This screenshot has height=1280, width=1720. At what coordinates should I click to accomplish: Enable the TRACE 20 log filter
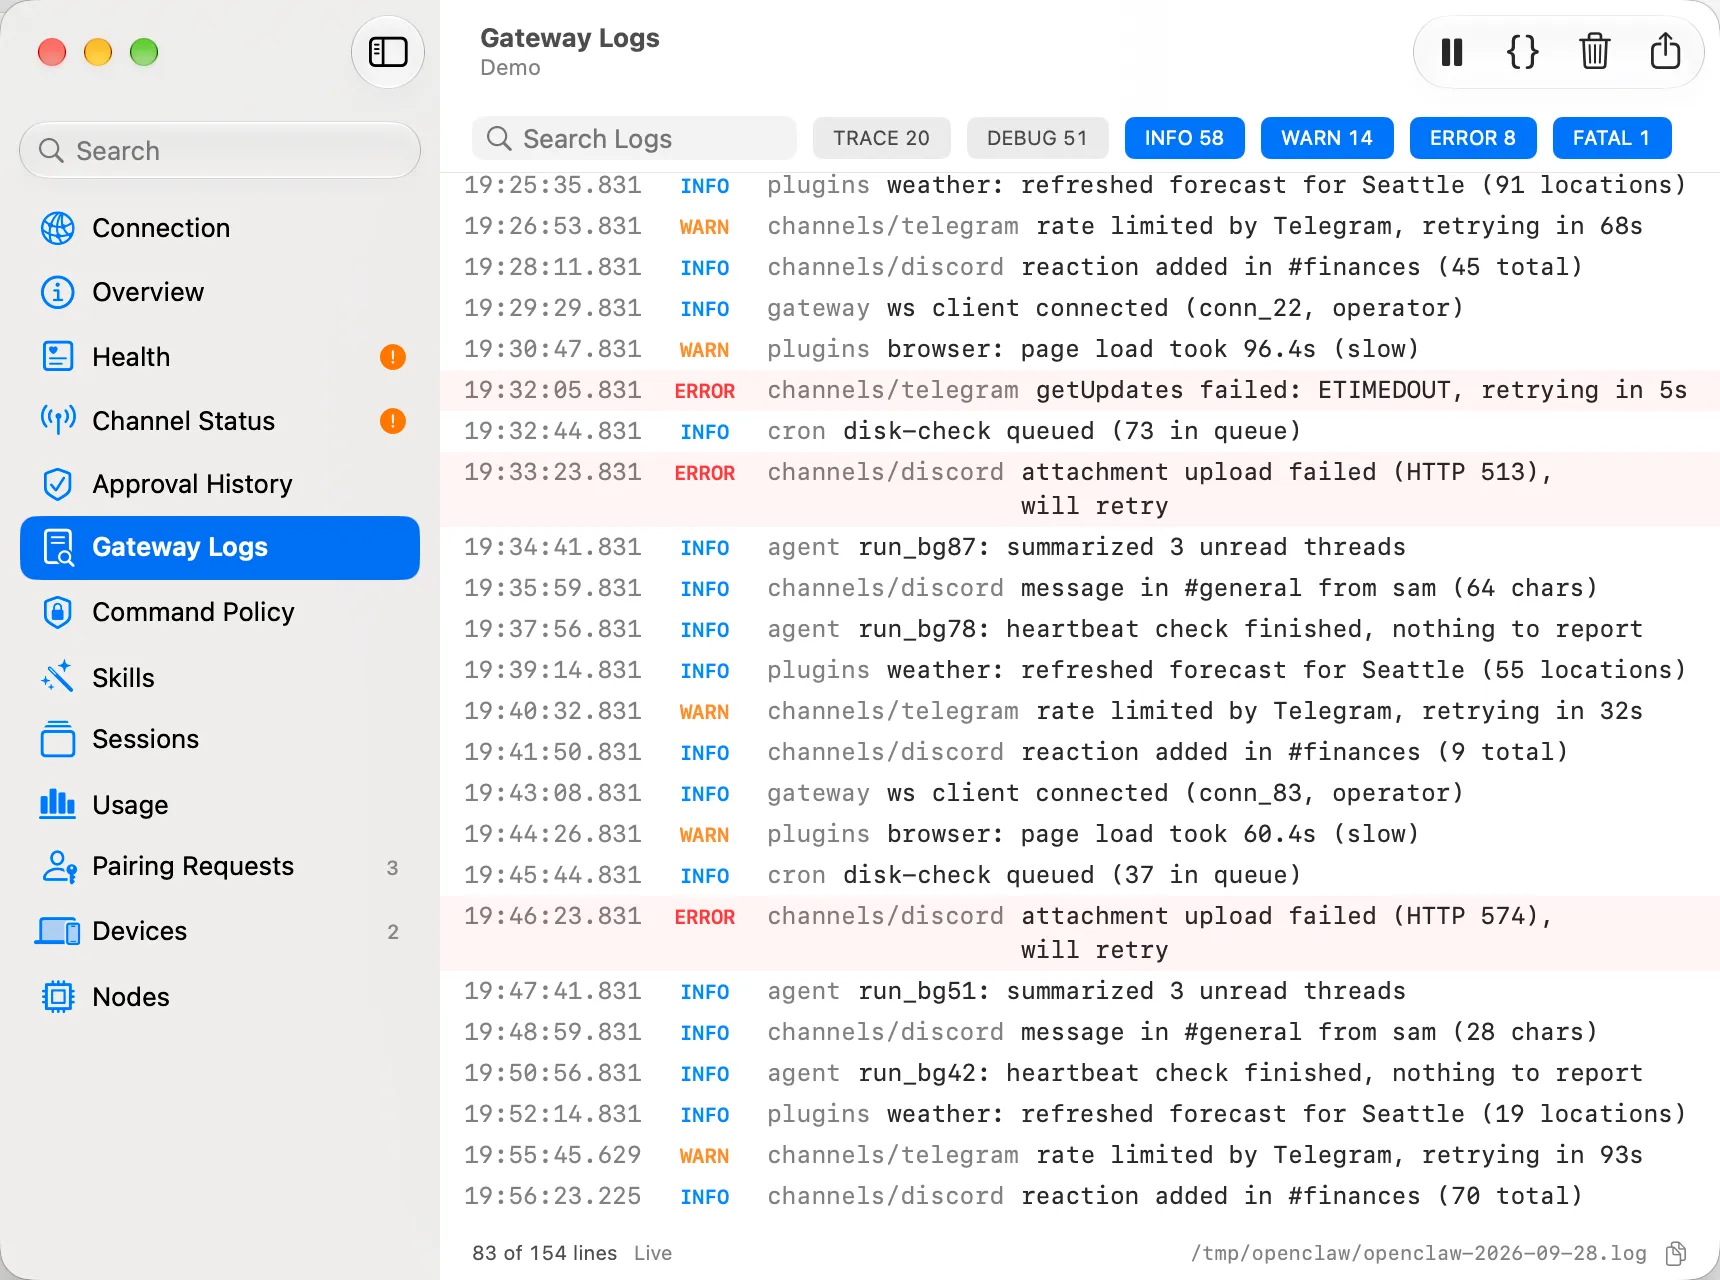(881, 138)
